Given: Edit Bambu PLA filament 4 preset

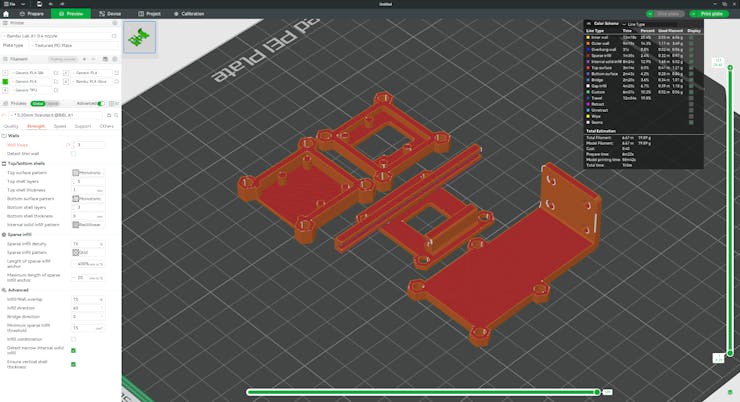Looking at the screenshot, I should [116, 82].
